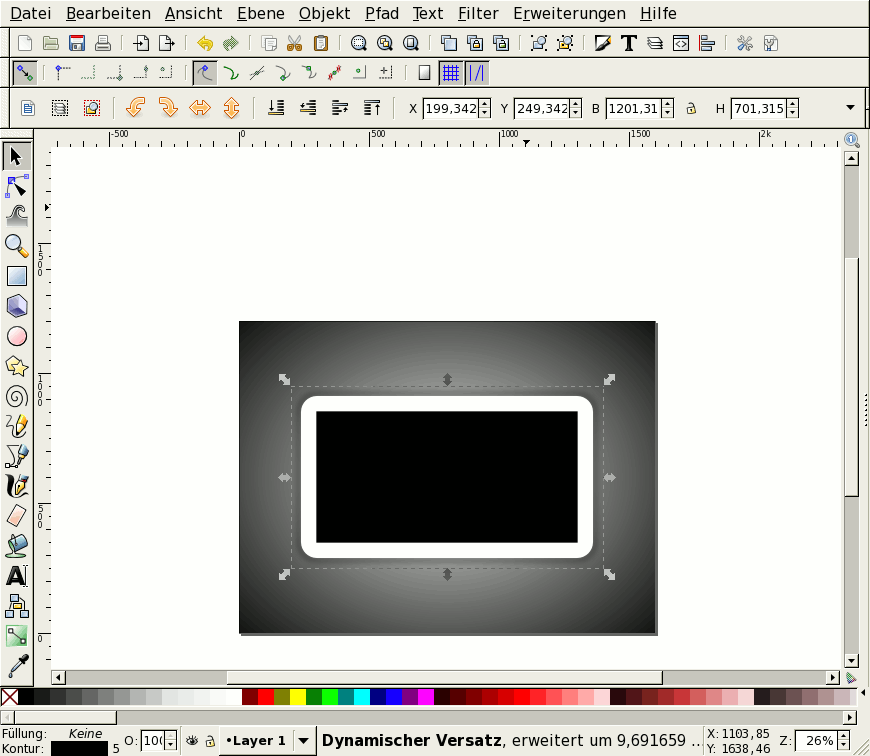Screen dimensions: 870x756
Task: Toggle layer visibility eye icon
Action: [190, 741]
